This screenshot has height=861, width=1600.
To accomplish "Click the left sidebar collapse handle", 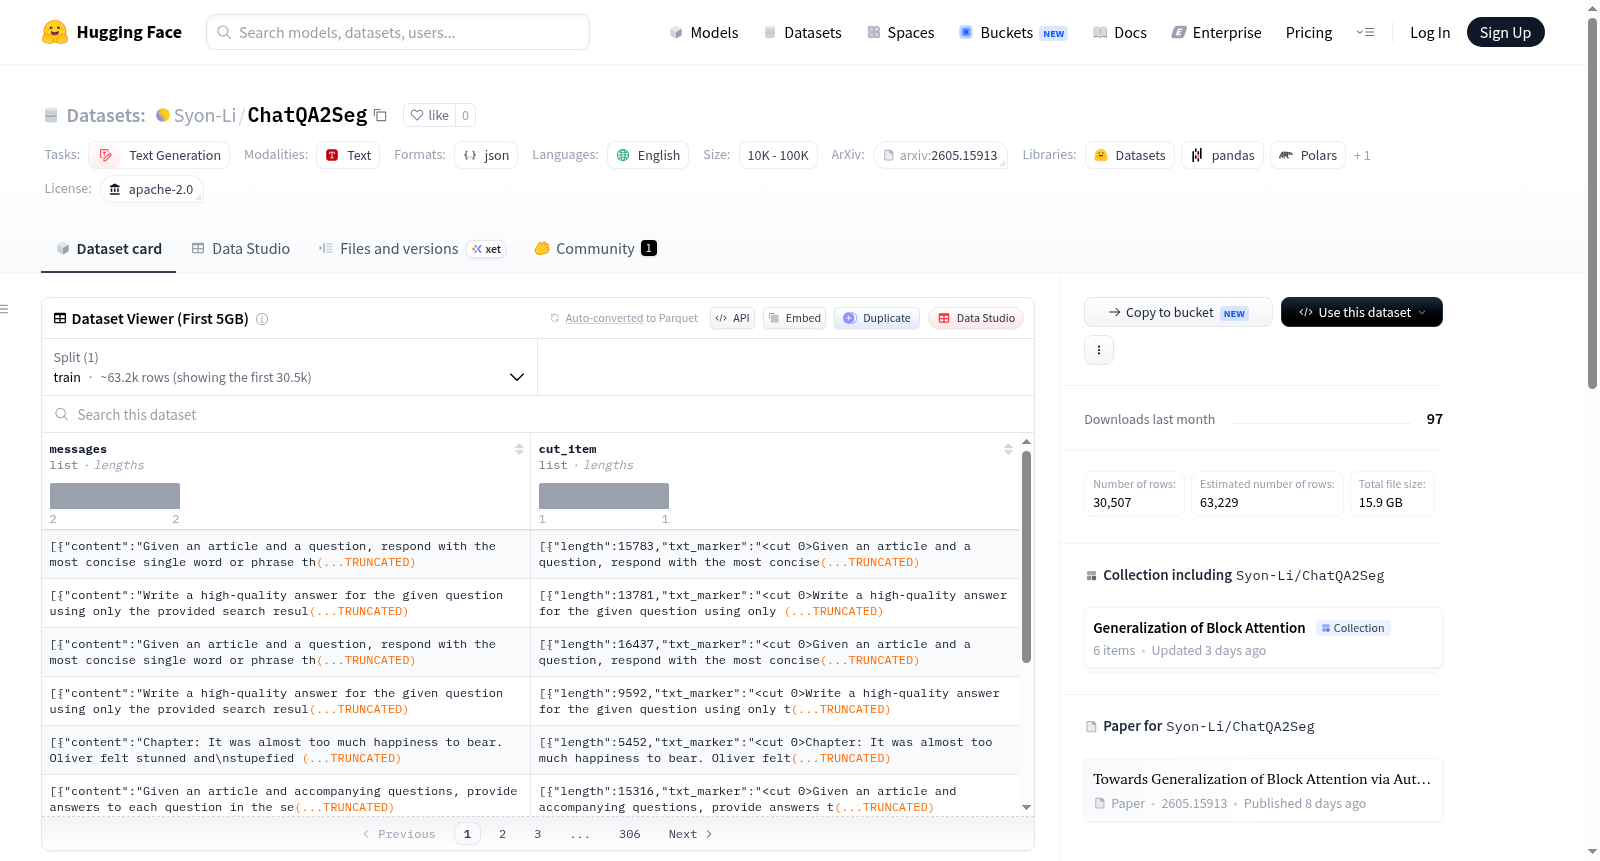I will (5, 309).
